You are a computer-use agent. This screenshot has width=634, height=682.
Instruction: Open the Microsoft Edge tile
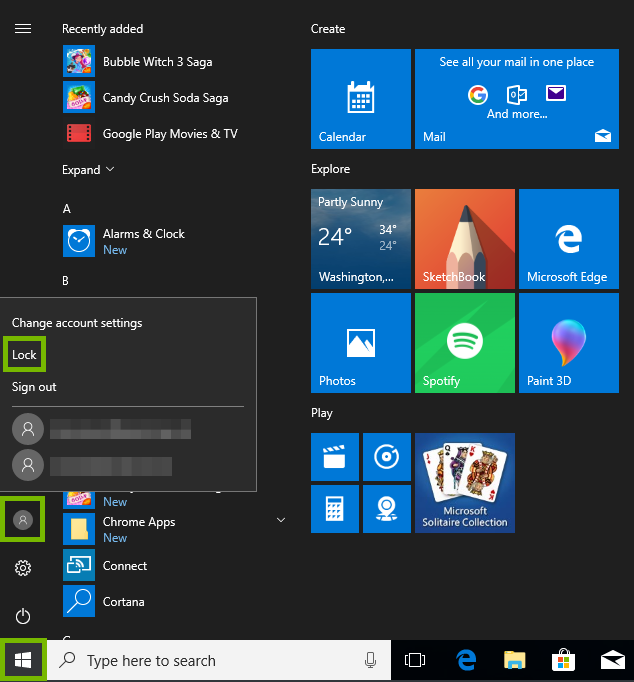point(569,239)
